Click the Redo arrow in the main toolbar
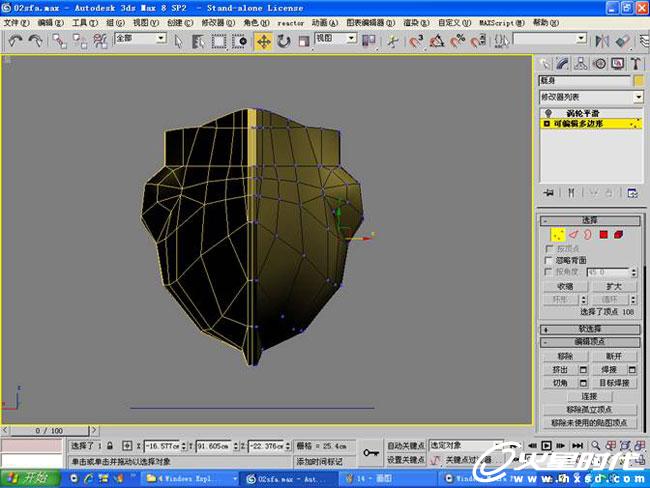 (x=36, y=41)
